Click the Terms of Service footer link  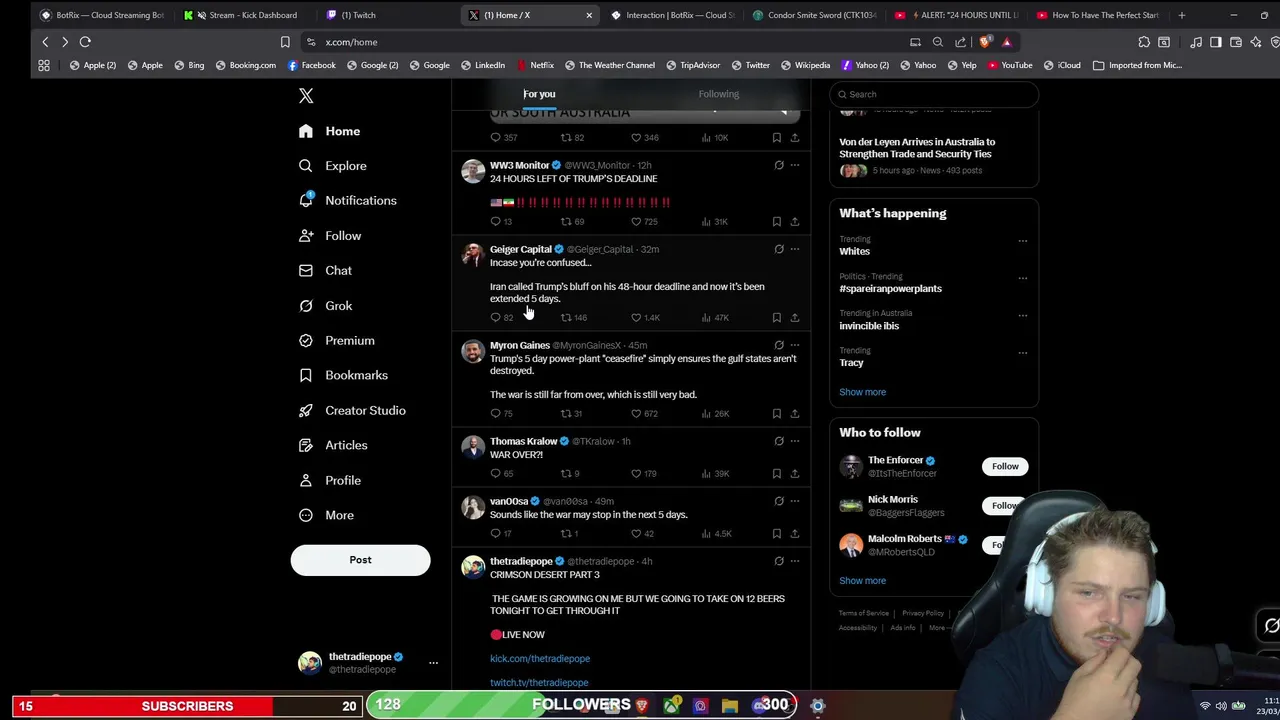(x=864, y=613)
